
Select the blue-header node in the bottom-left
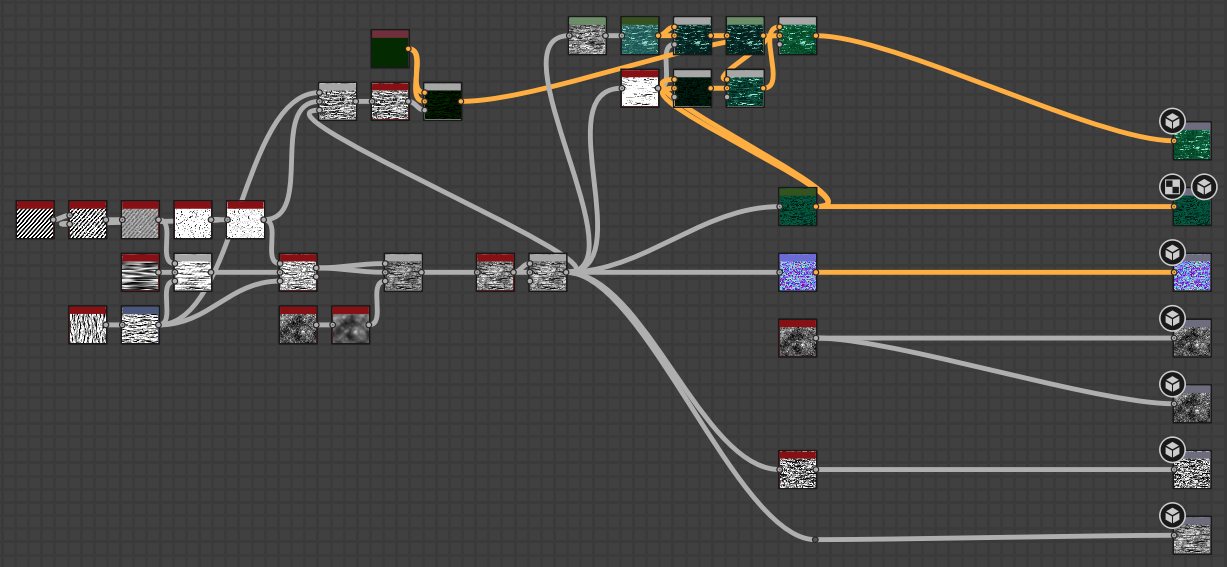click(140, 325)
